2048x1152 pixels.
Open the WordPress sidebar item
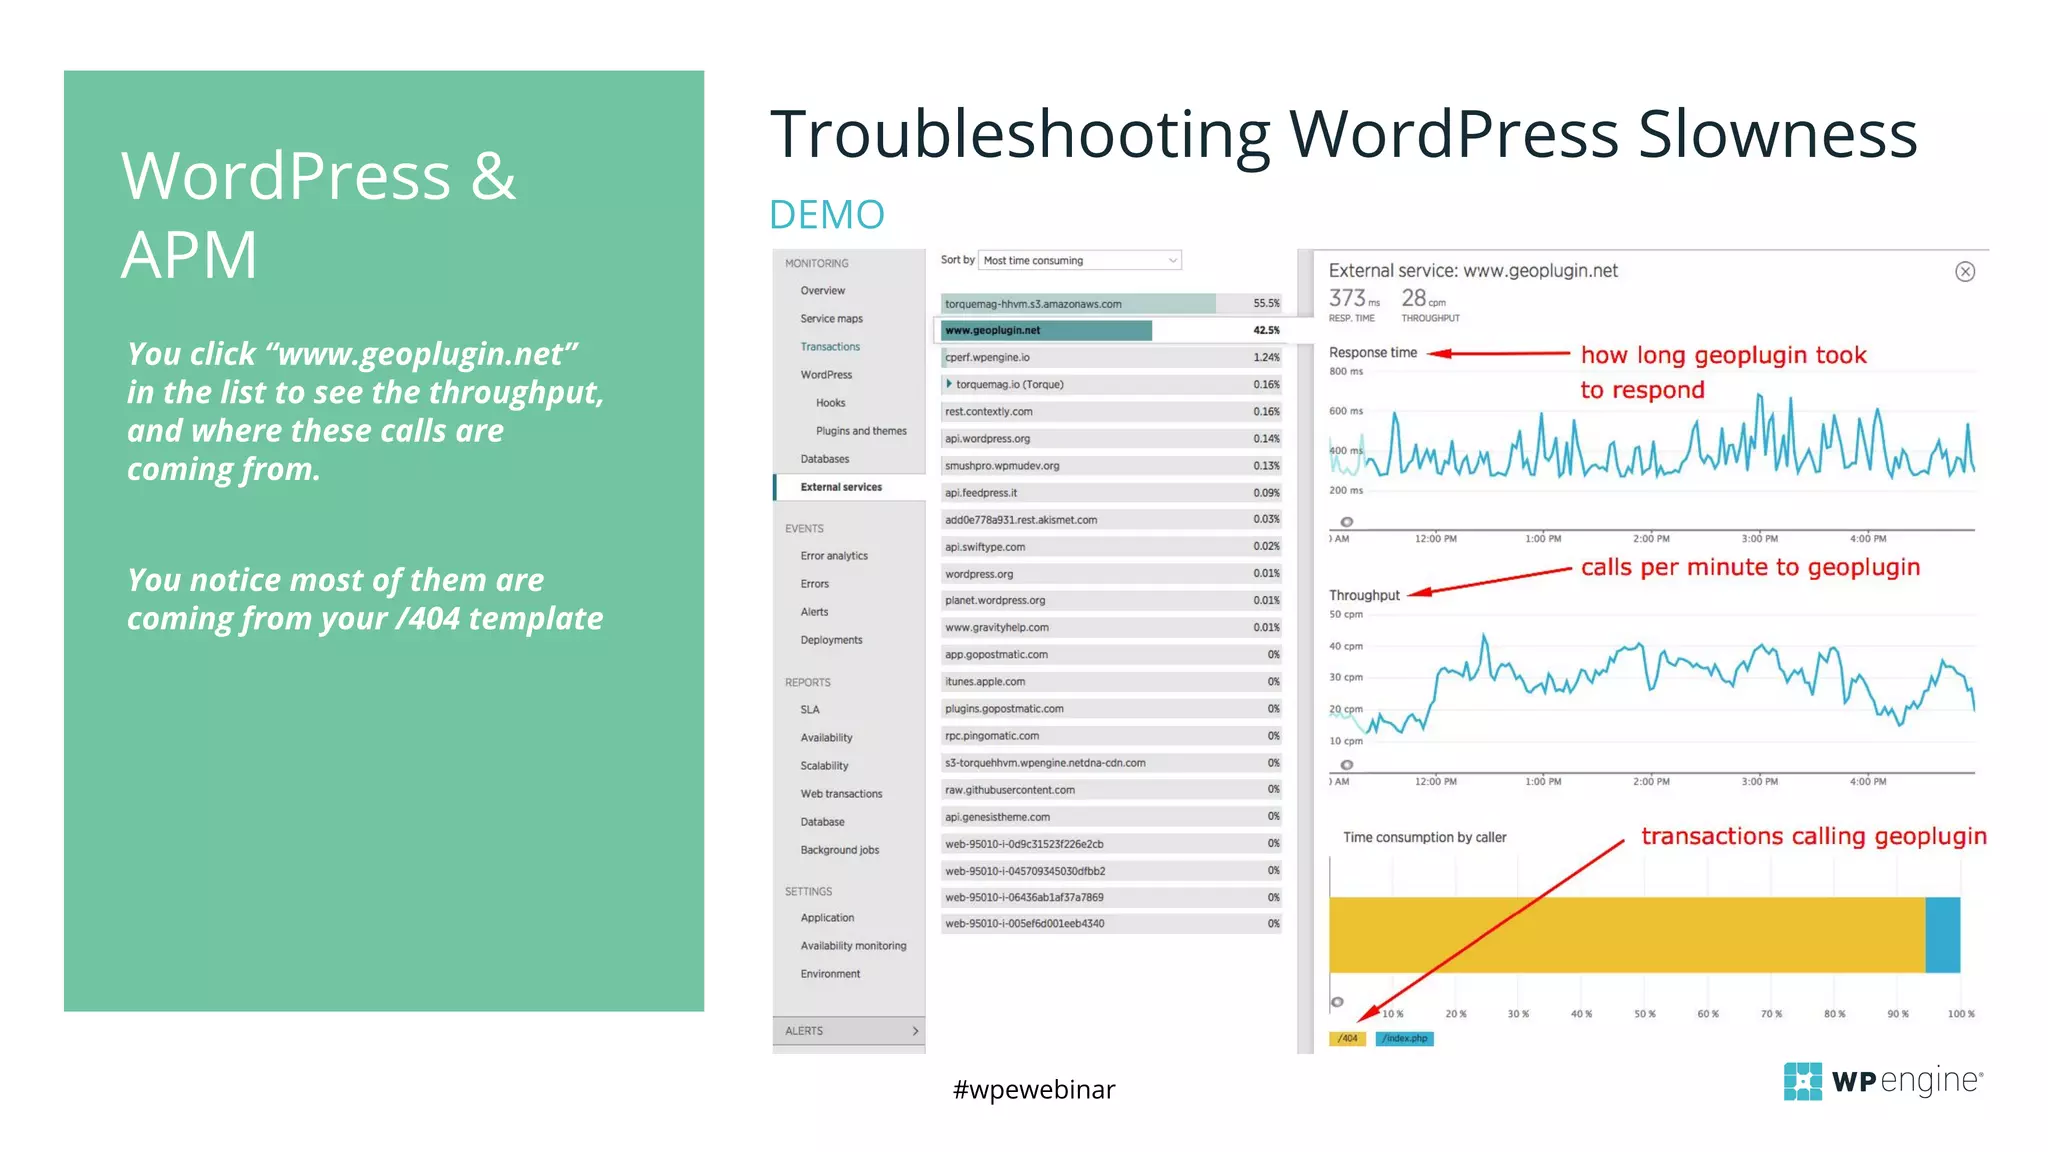point(826,375)
